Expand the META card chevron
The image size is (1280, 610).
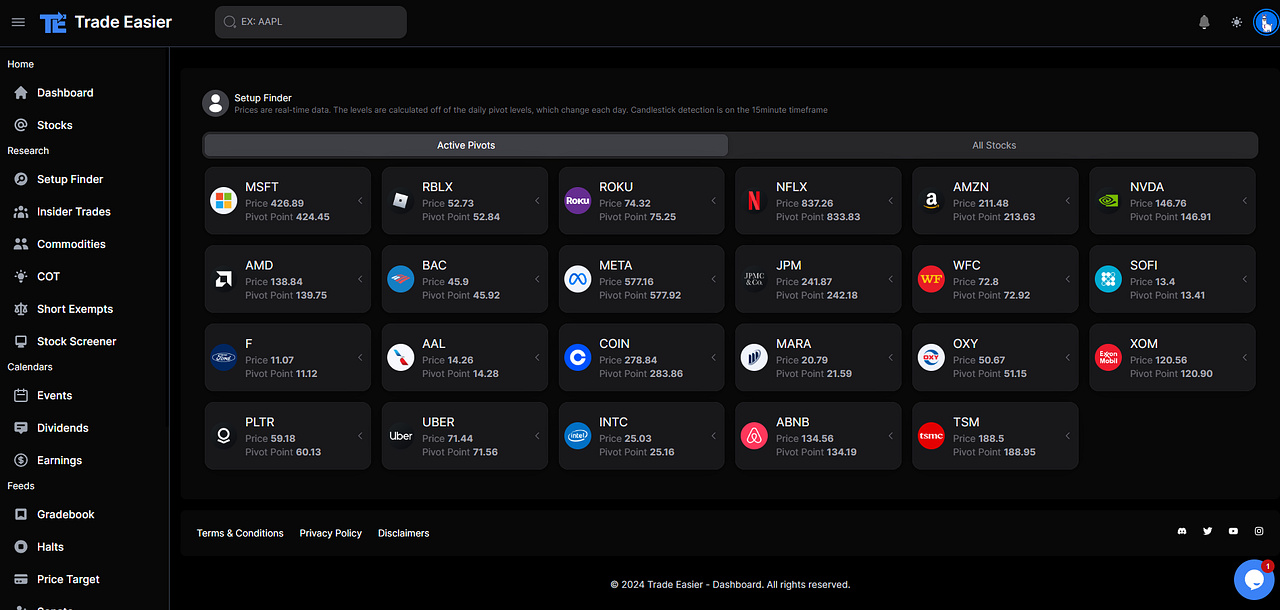point(714,279)
